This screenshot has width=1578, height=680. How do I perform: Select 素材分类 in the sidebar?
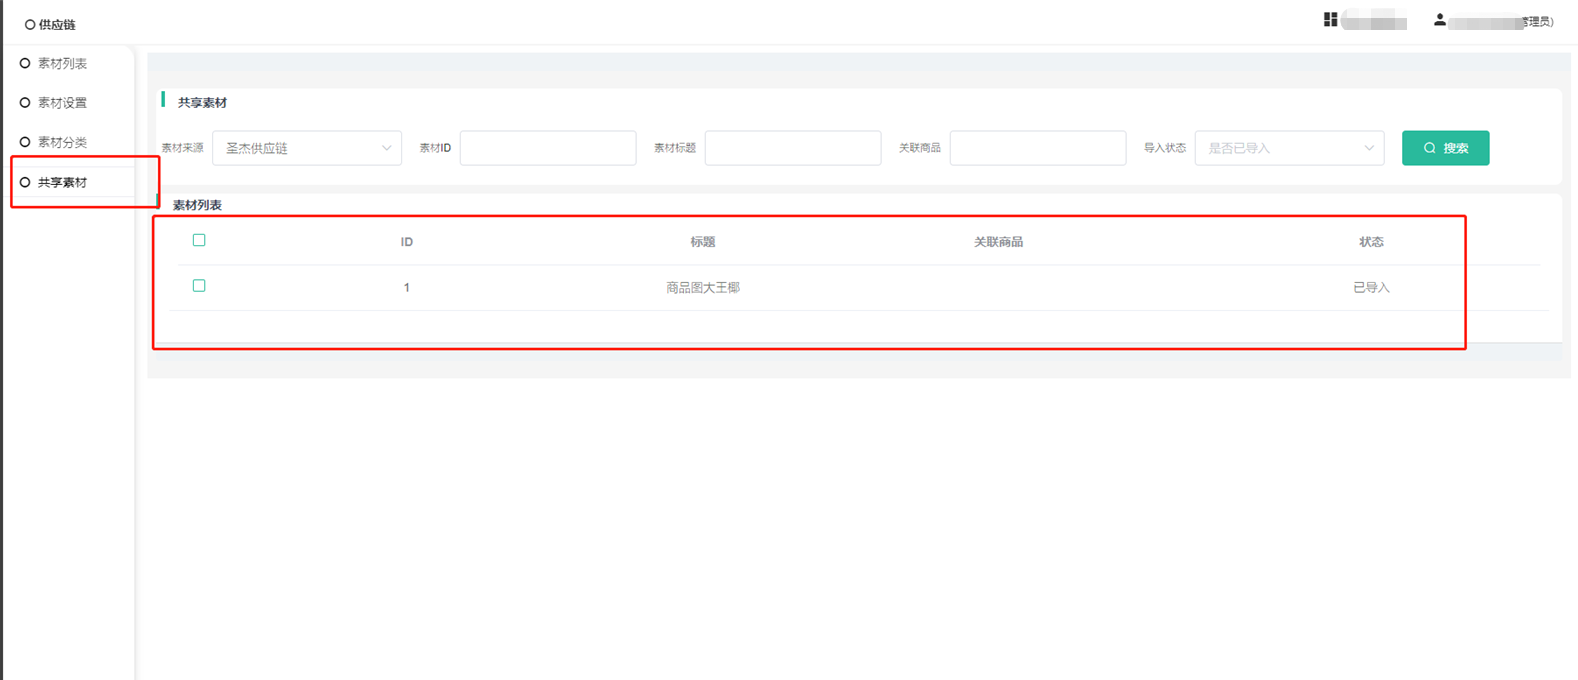[x=62, y=142]
